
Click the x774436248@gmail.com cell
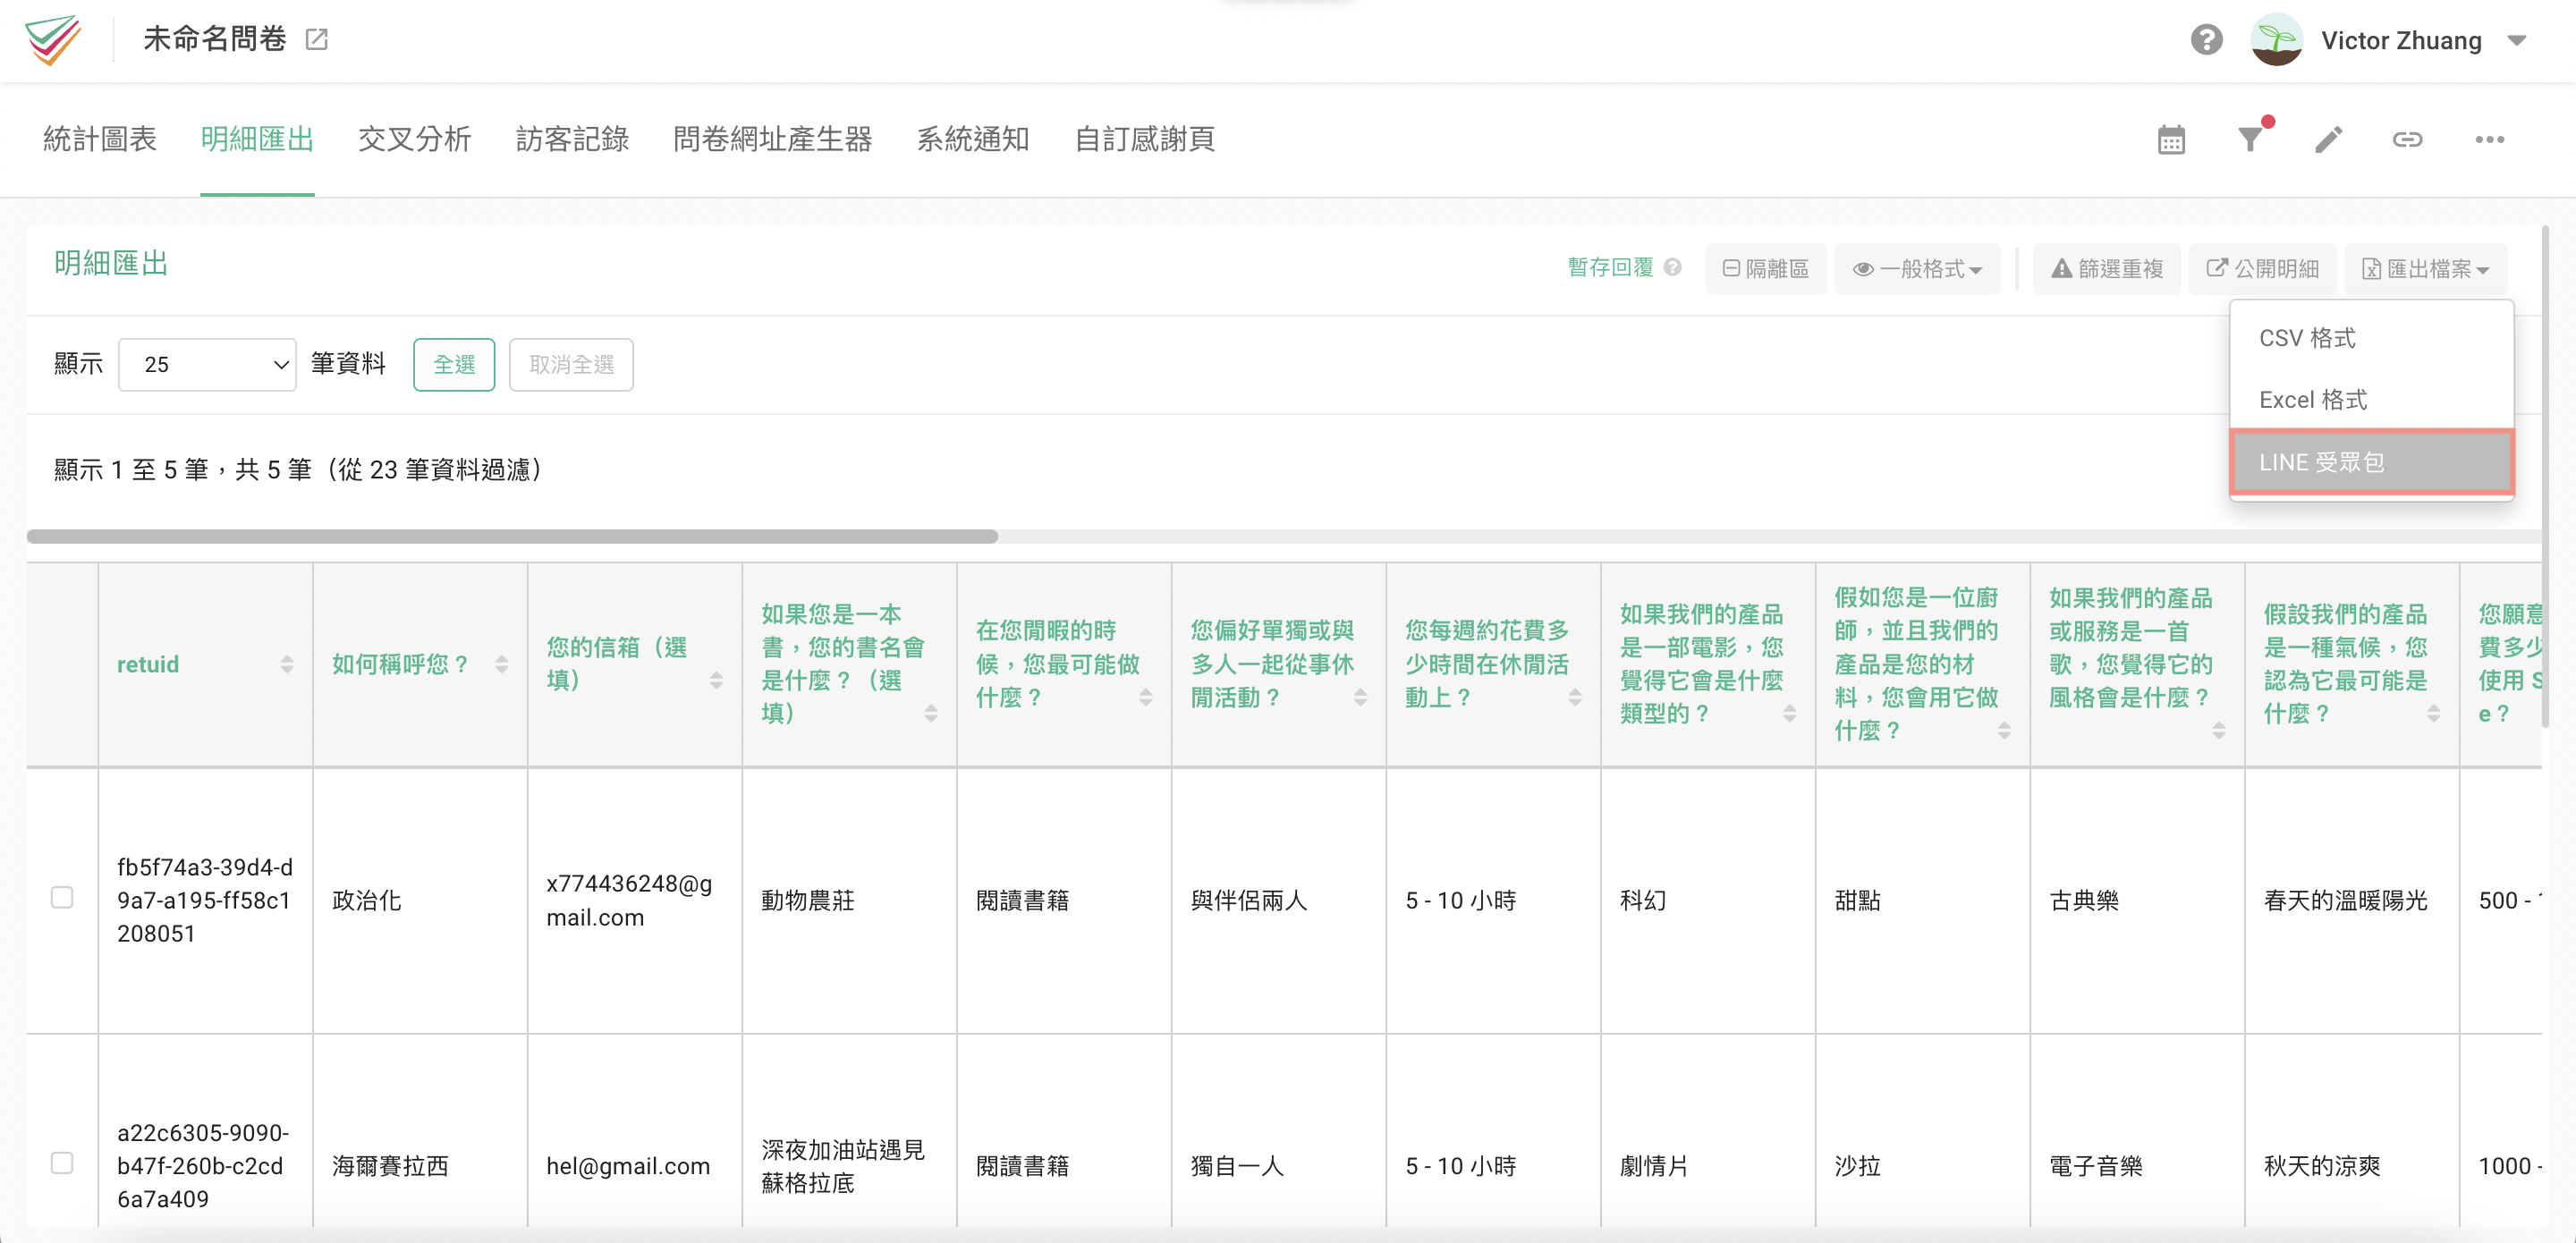click(634, 900)
